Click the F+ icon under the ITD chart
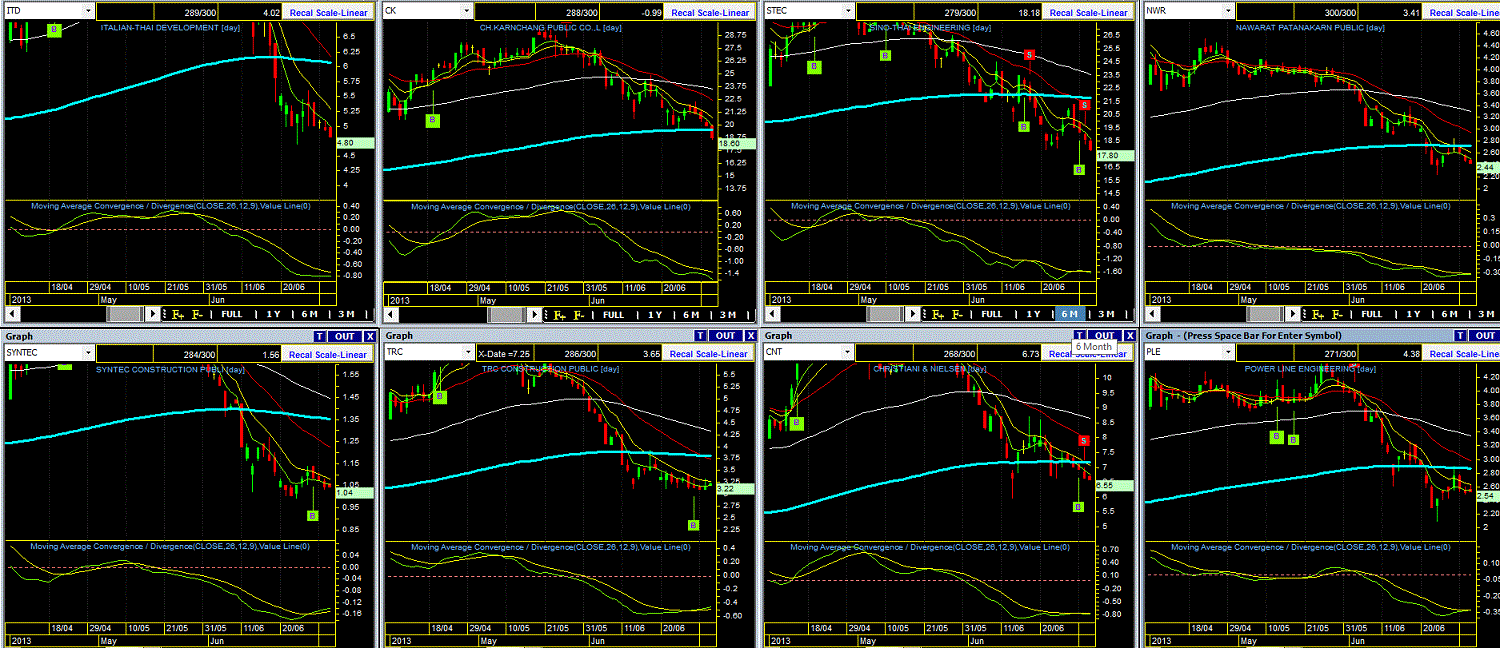The height and width of the screenshot is (648, 1500). (178, 314)
